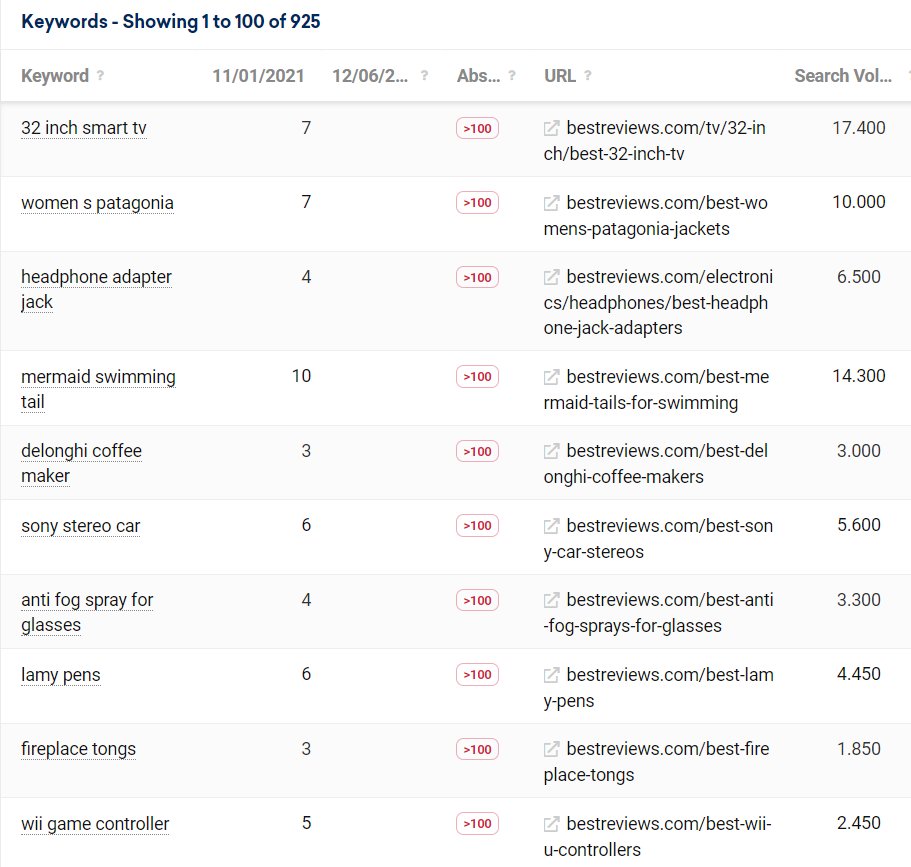Open keyword 'fireplace tongs'
Image resolution: width=911 pixels, height=867 pixels.
click(78, 749)
